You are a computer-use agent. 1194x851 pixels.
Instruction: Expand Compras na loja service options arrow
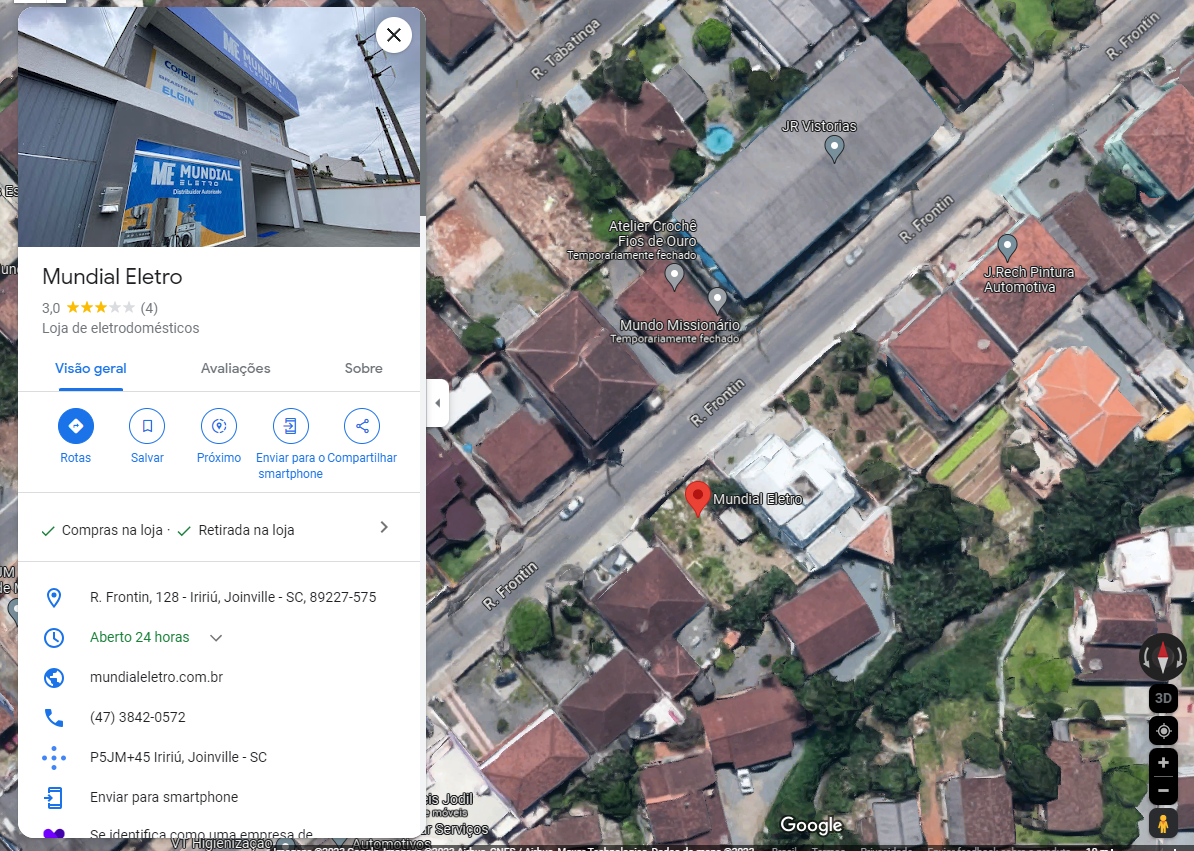[384, 527]
